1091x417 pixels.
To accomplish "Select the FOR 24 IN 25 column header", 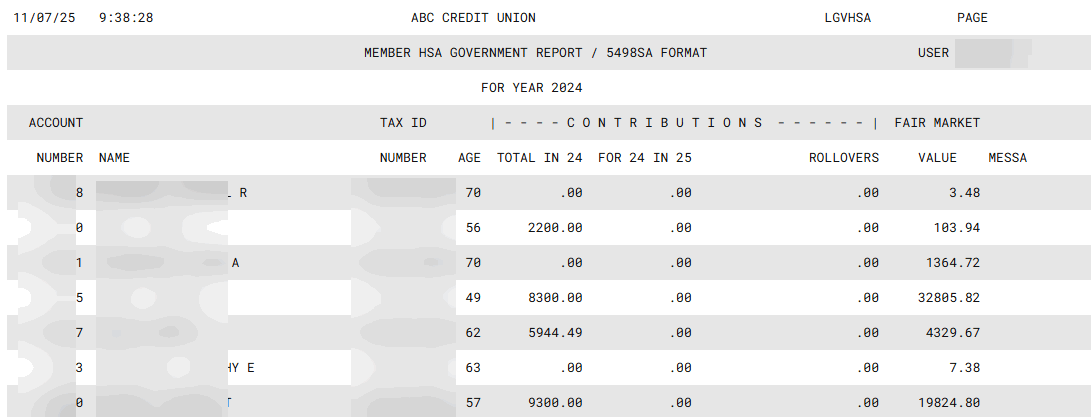I will pos(644,158).
